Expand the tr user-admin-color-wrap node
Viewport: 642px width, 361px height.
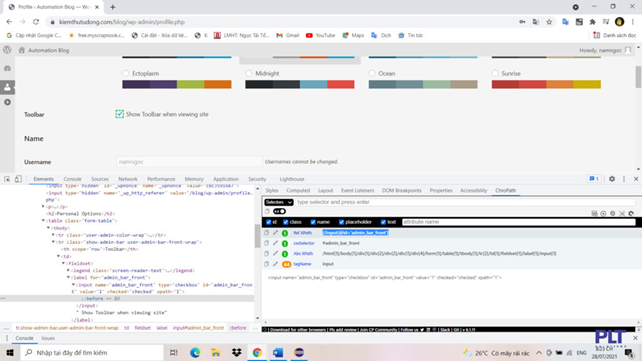(53, 235)
